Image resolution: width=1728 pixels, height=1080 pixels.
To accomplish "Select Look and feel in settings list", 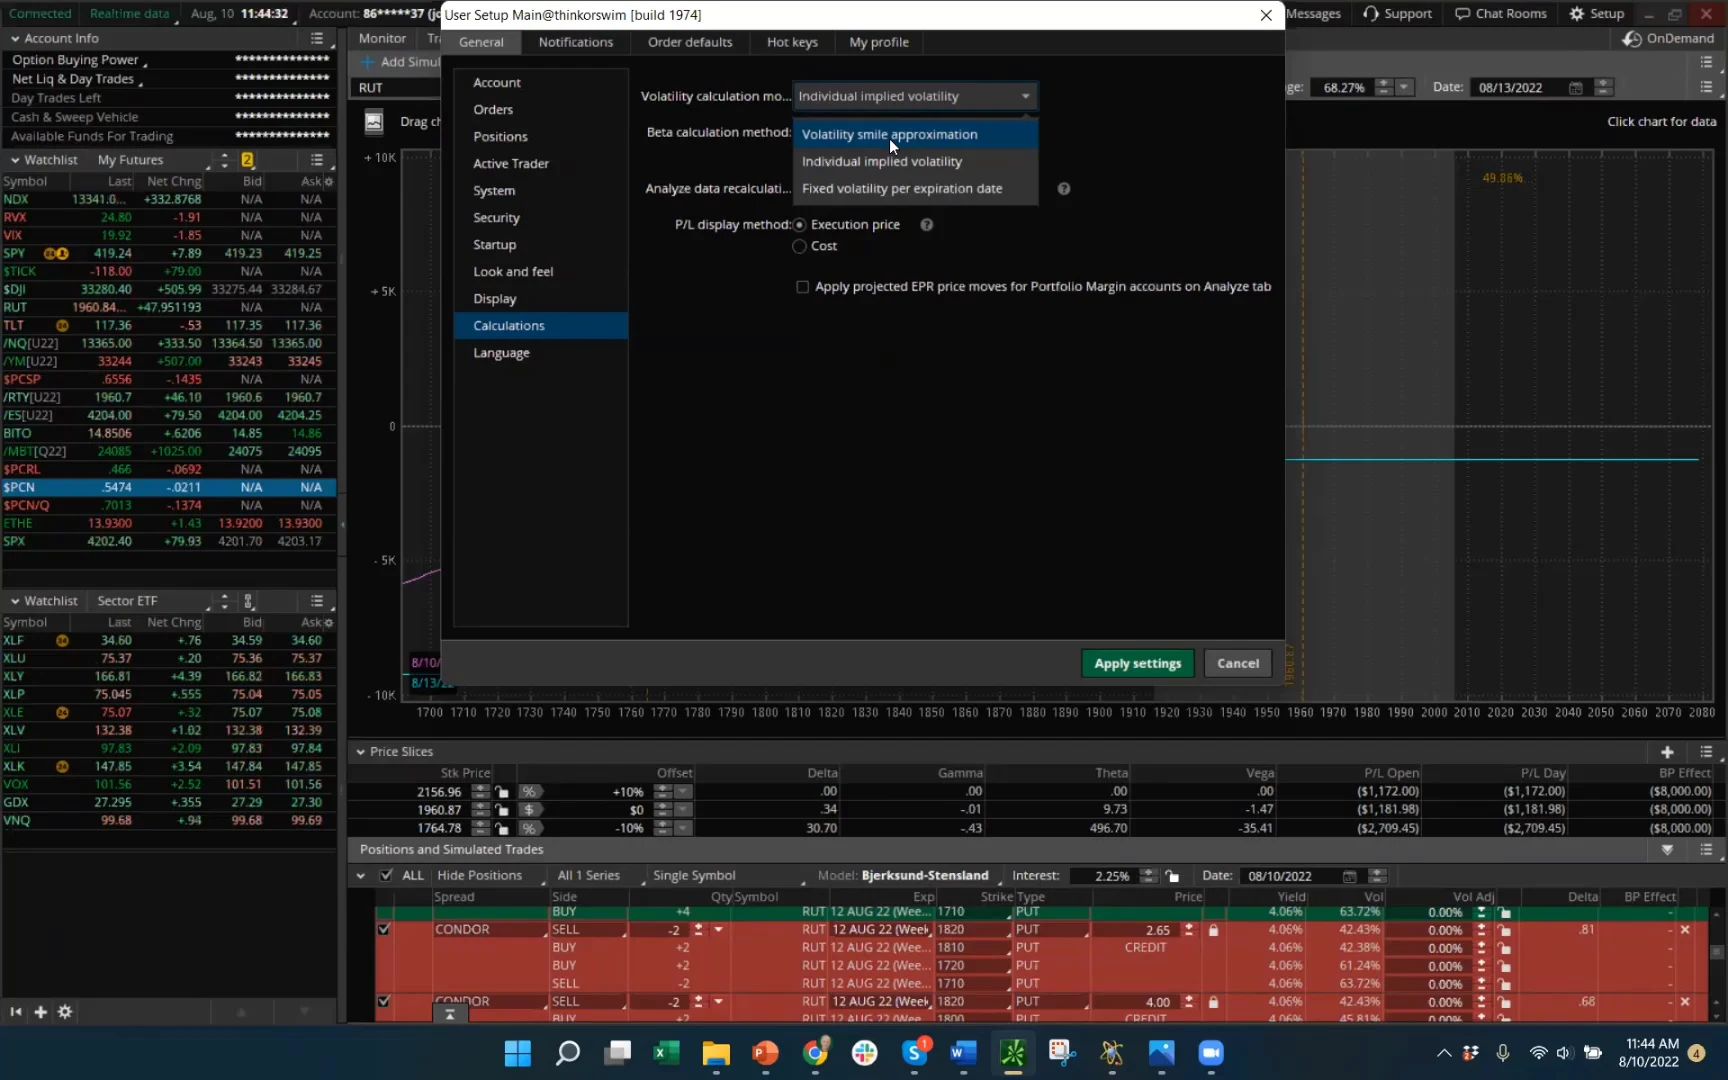I will pos(541,272).
